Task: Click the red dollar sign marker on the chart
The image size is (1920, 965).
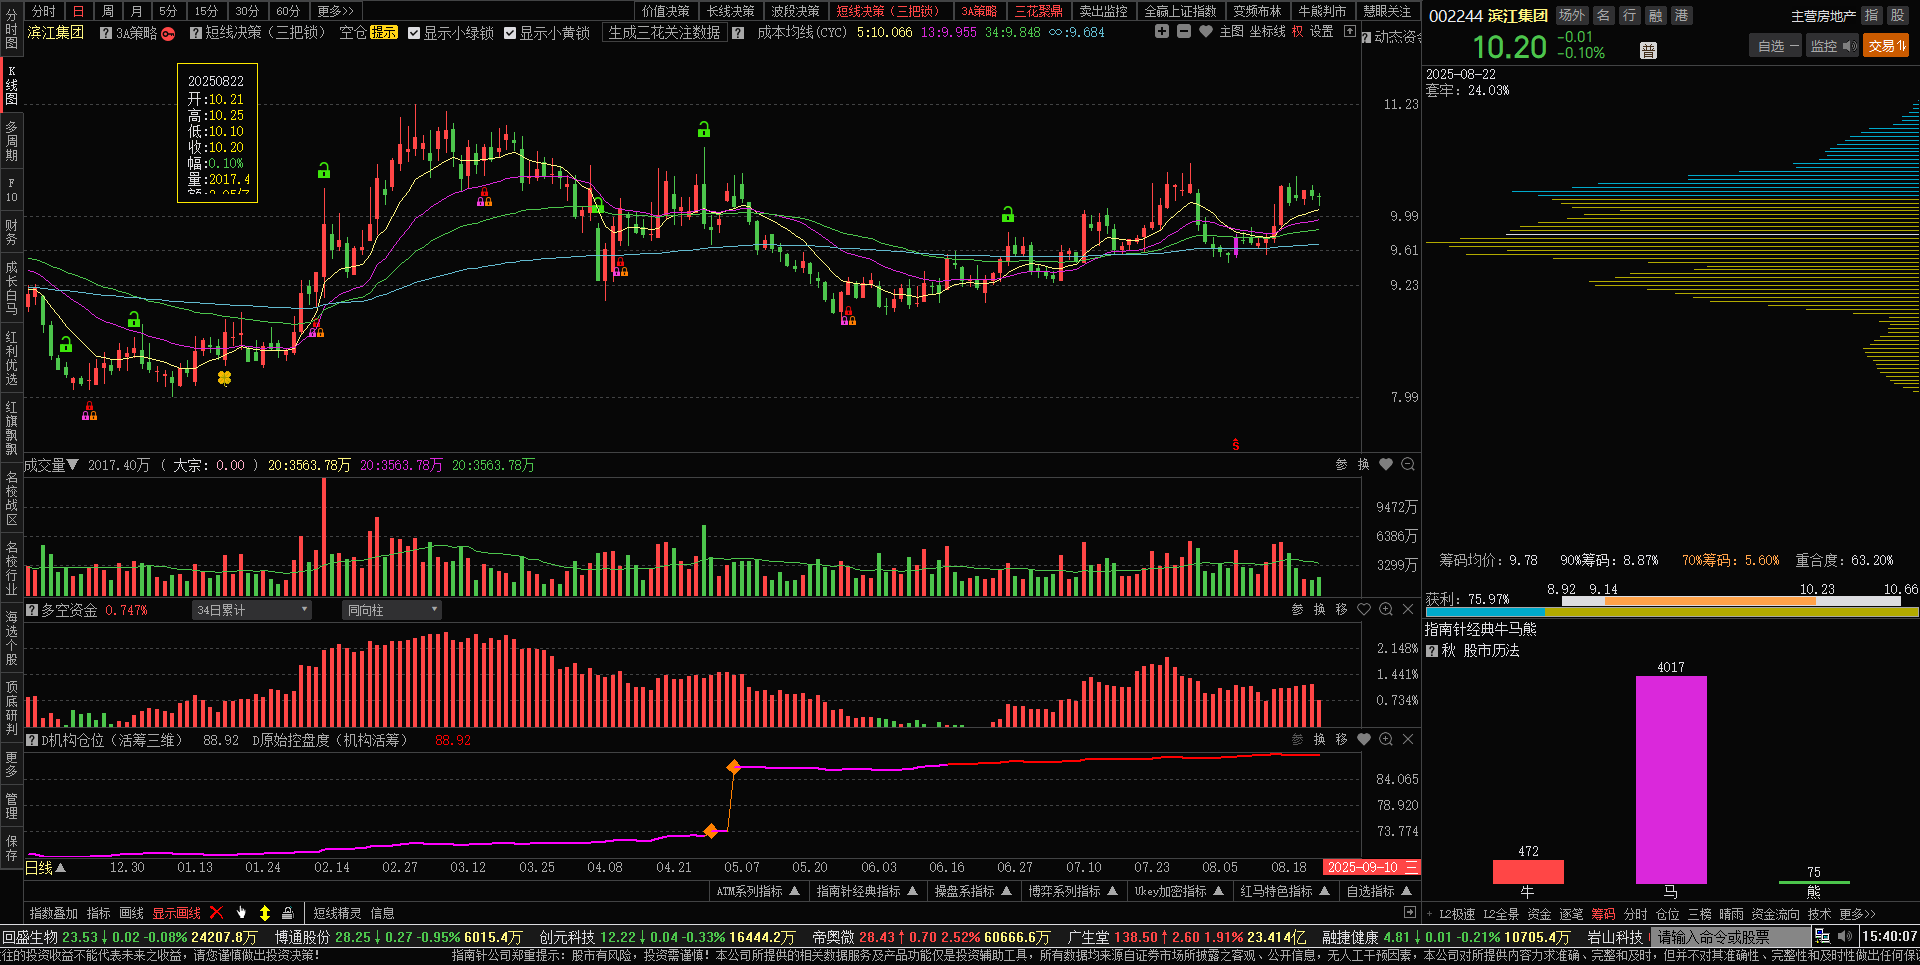Action: (1236, 444)
